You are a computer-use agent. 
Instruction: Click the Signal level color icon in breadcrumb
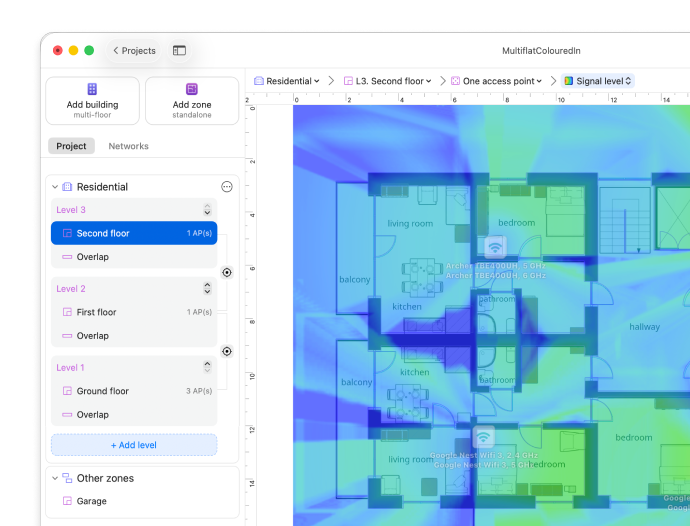(x=569, y=81)
